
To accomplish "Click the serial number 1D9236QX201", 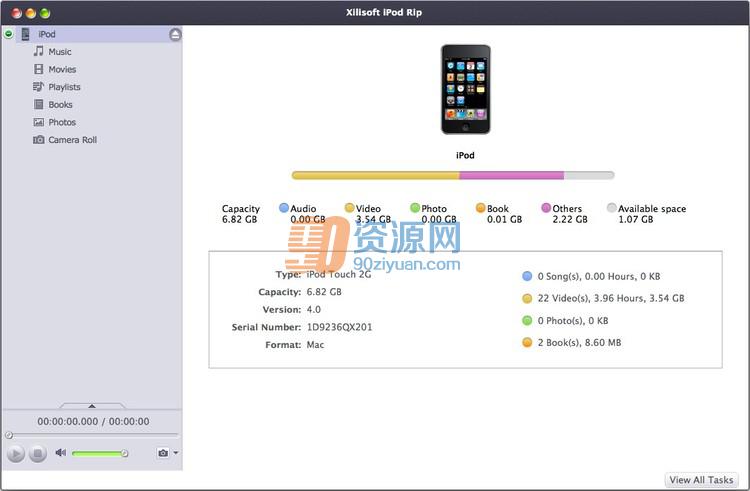I will (x=339, y=327).
